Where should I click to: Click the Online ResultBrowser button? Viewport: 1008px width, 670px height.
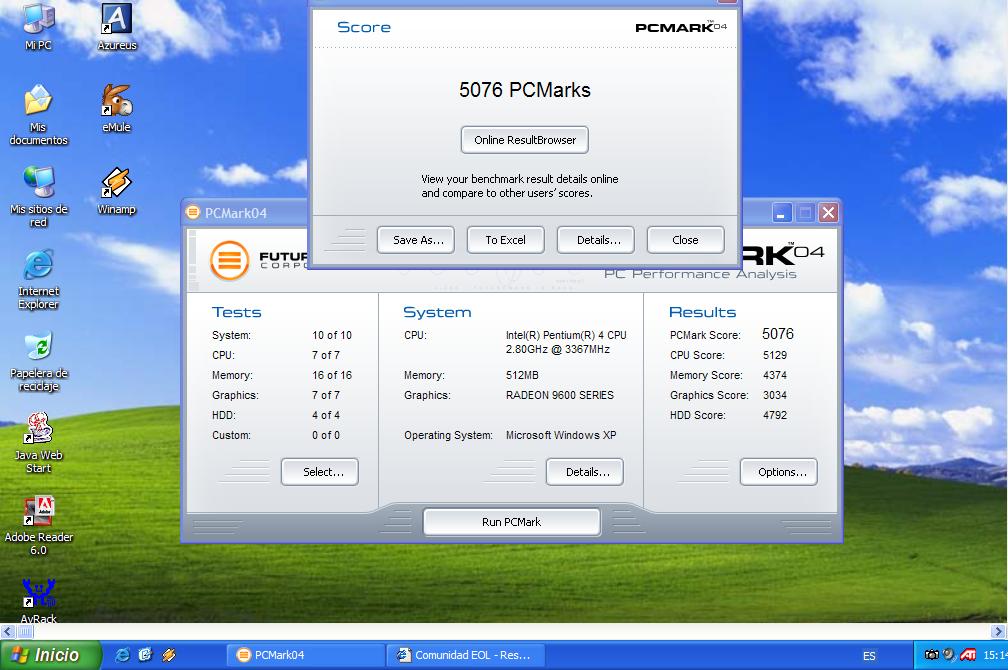click(525, 140)
